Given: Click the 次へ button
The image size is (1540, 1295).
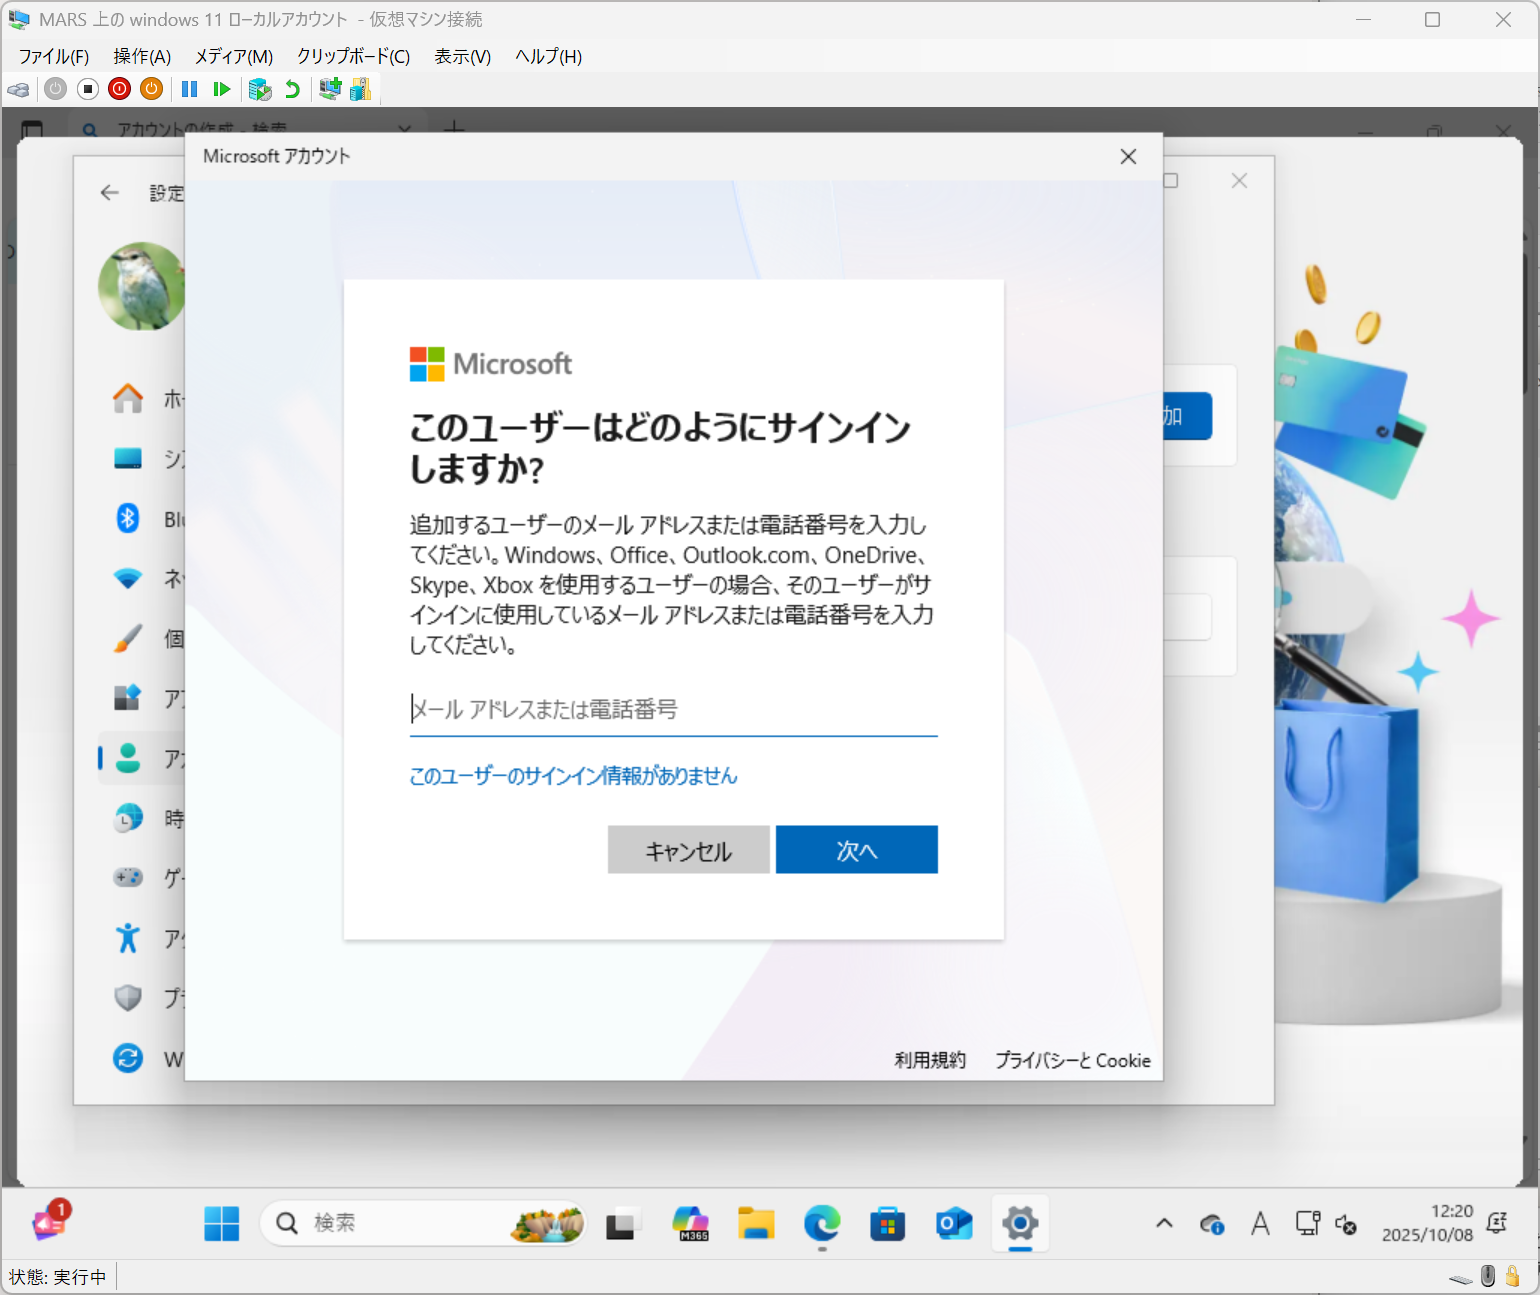Looking at the screenshot, I should [x=856, y=850].
